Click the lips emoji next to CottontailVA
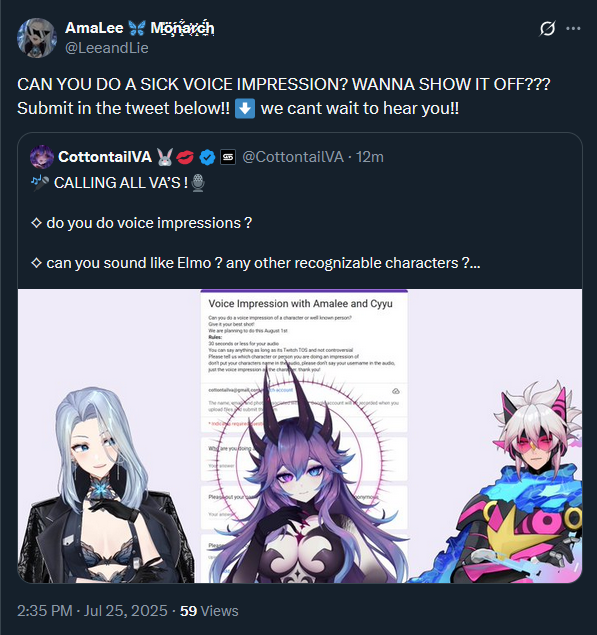Screen dimensions: 597x635 pos(185,157)
